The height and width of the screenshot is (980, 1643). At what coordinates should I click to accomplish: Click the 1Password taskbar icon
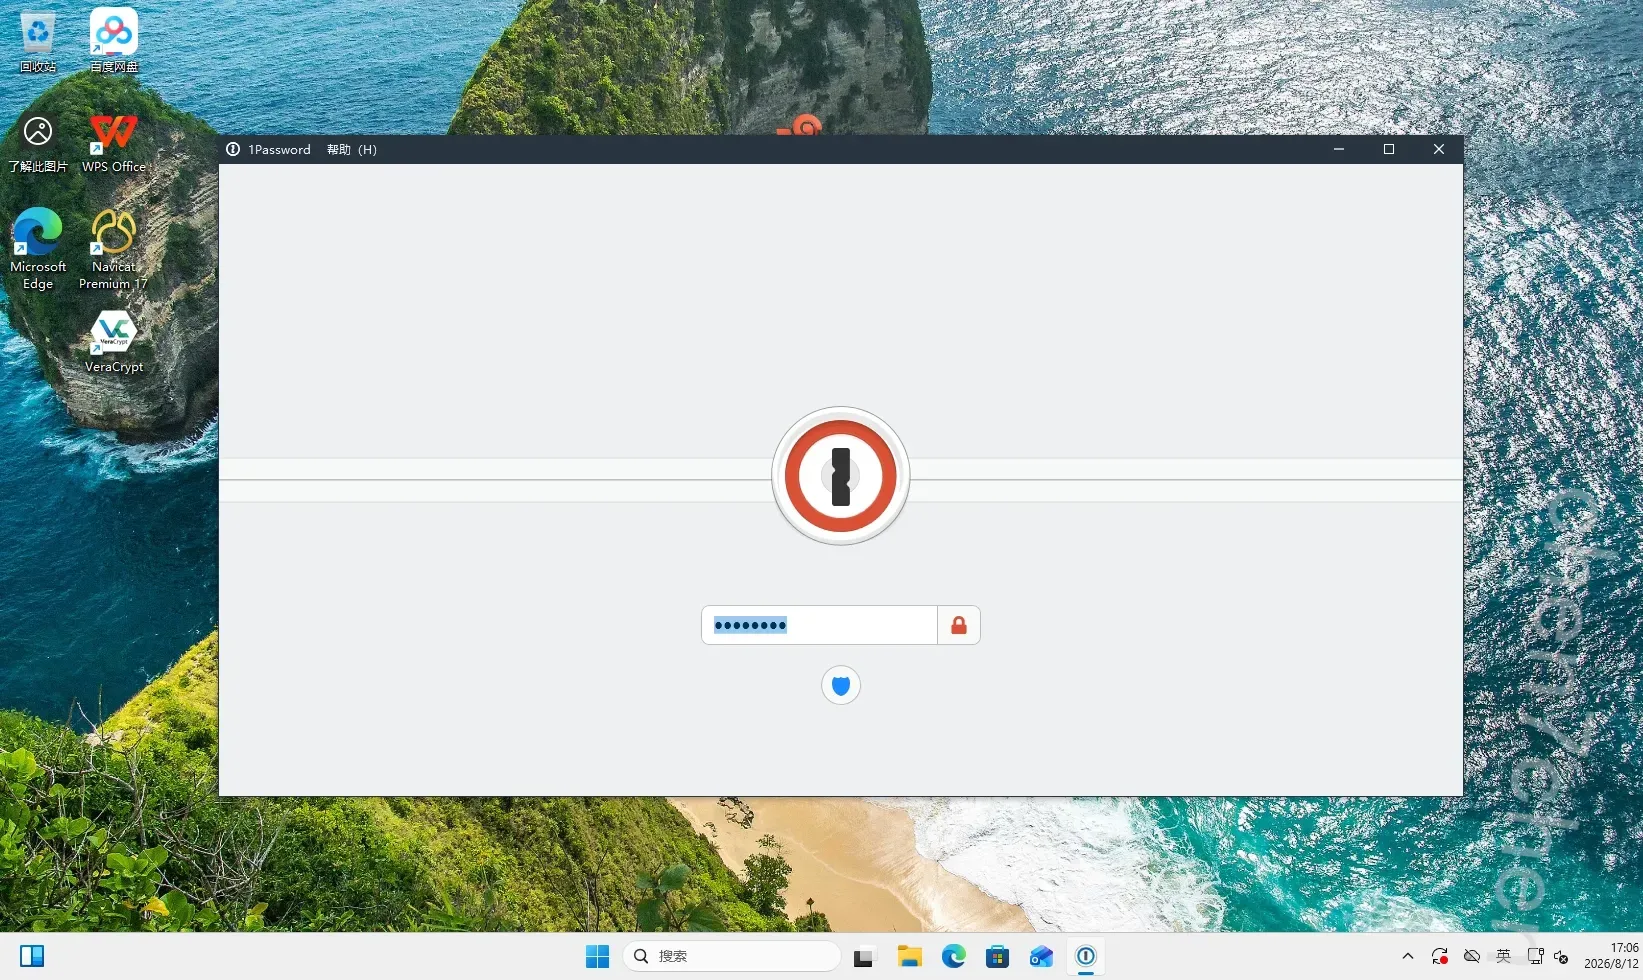coord(1085,956)
